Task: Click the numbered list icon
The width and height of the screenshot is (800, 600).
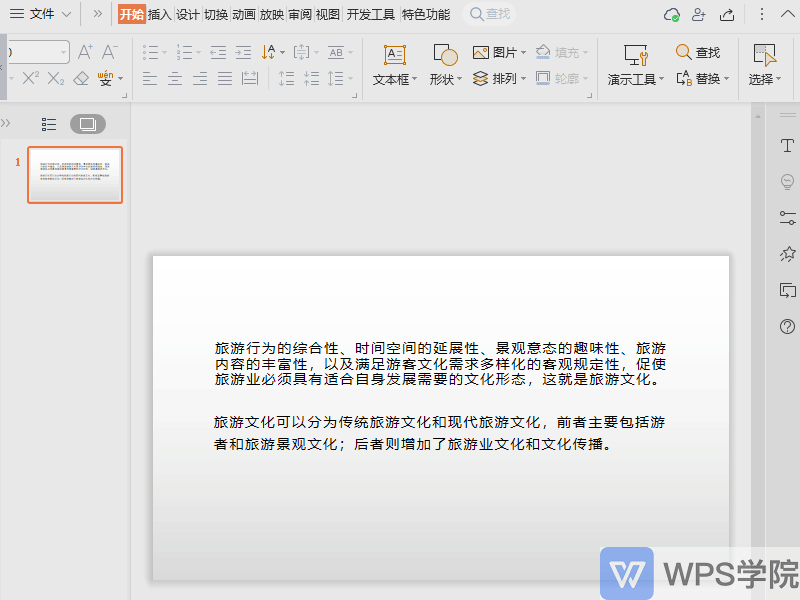Action: click(x=184, y=52)
